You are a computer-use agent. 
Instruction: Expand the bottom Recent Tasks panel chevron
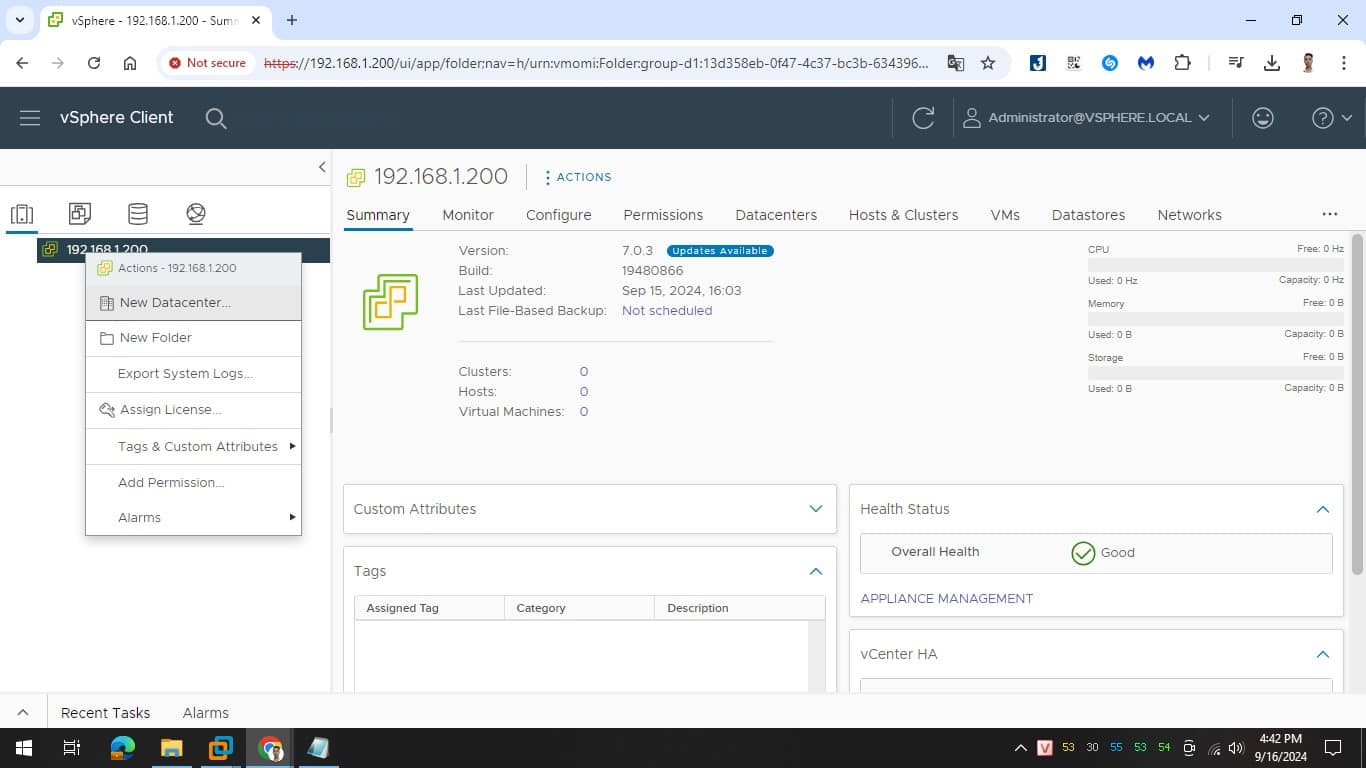pyautogui.click(x=23, y=713)
